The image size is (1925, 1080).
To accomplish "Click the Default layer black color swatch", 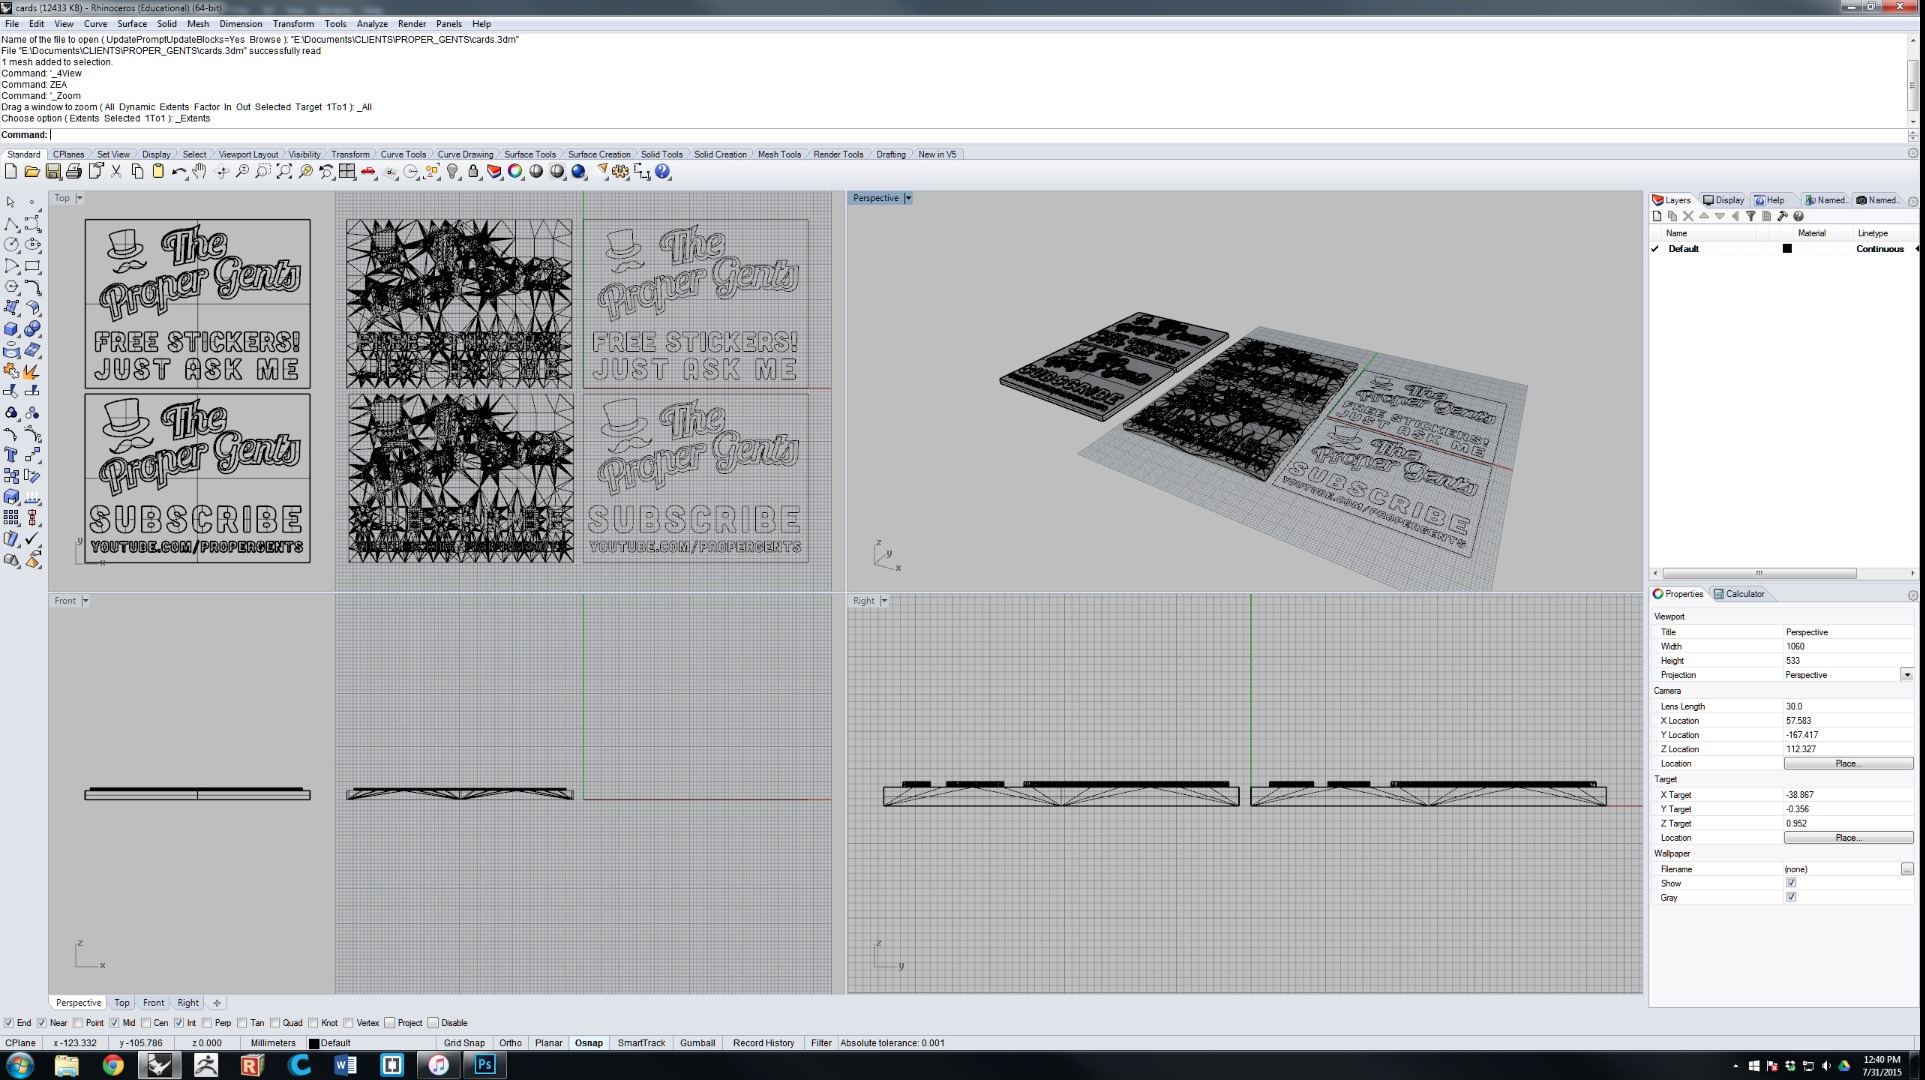I will coord(1787,249).
